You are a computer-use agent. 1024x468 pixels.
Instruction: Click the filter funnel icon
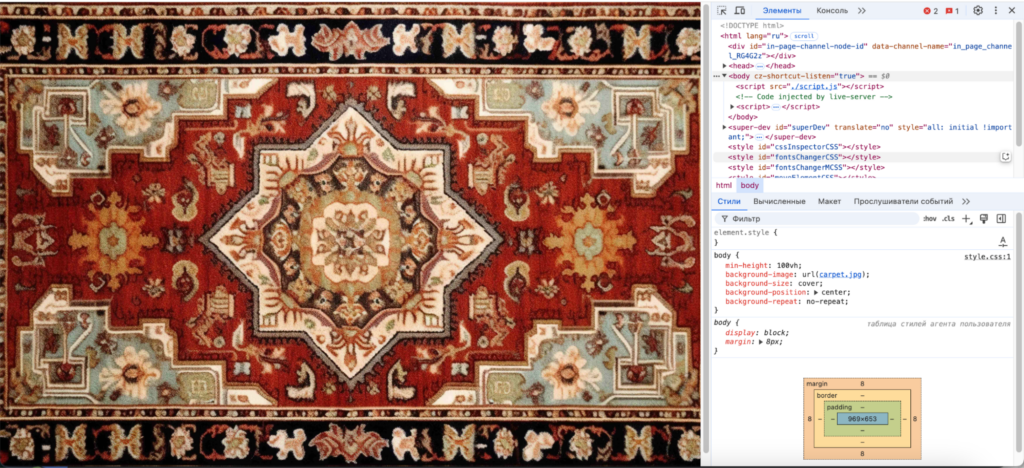724,219
